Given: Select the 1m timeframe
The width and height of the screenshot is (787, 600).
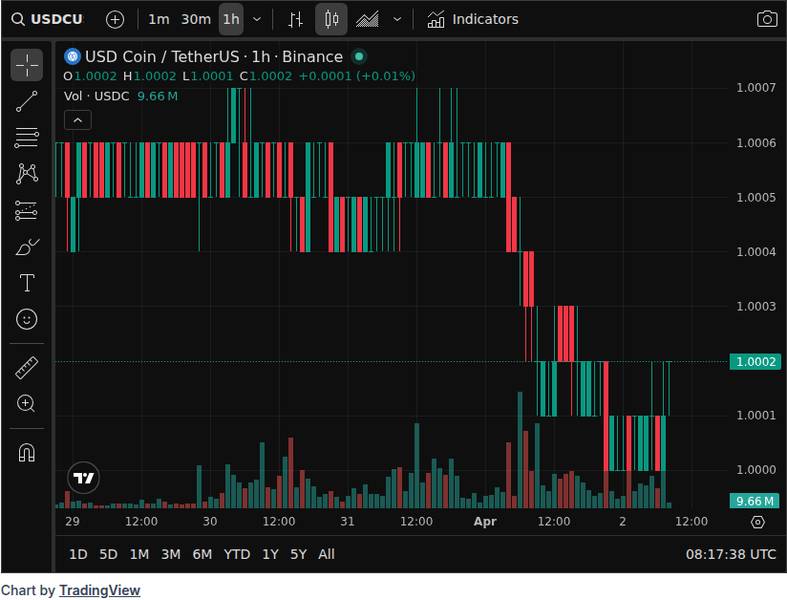Looking at the screenshot, I should point(159,20).
